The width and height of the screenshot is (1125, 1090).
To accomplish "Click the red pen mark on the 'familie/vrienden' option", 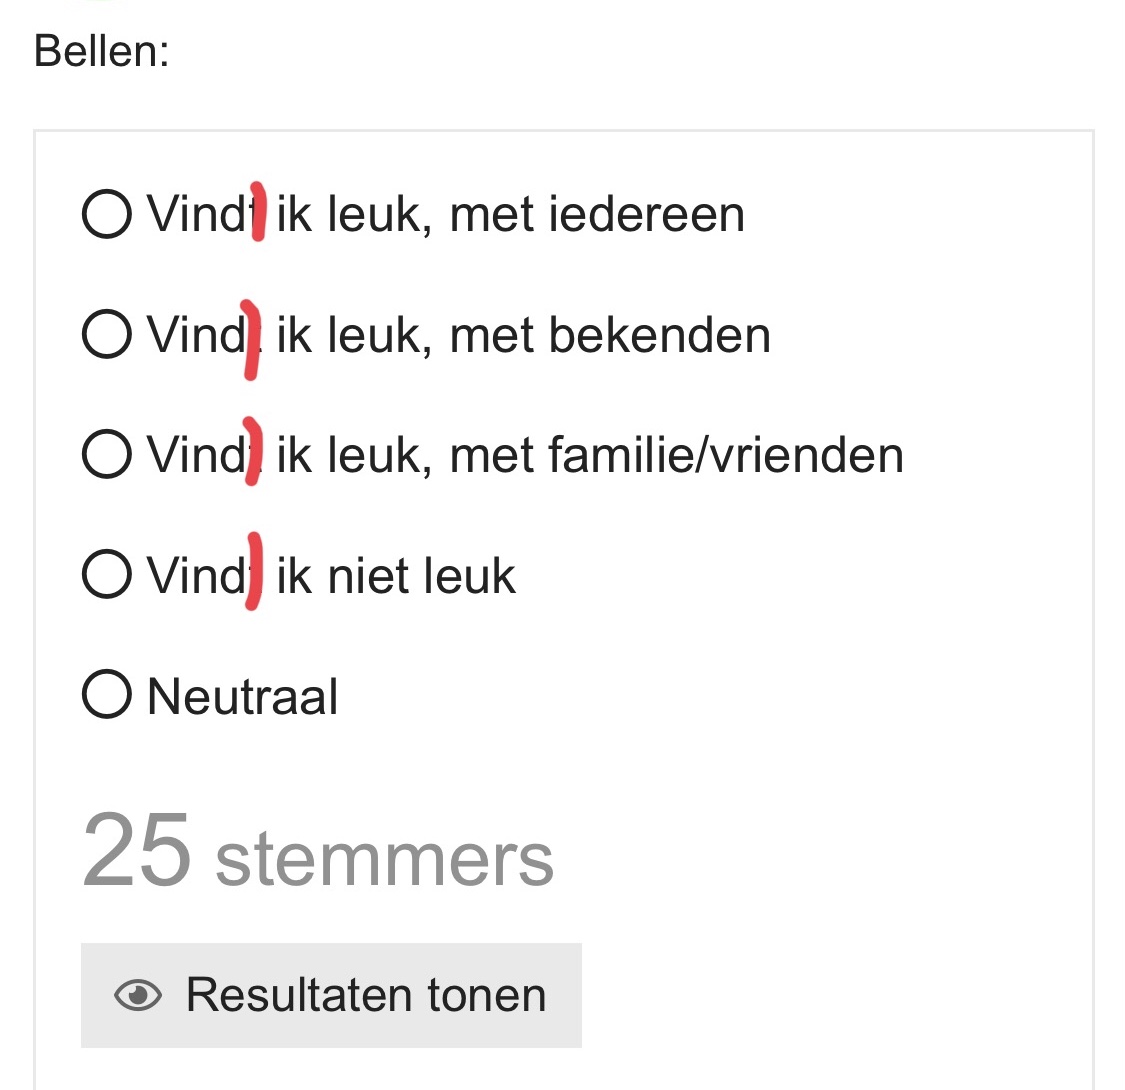I will 253,451.
